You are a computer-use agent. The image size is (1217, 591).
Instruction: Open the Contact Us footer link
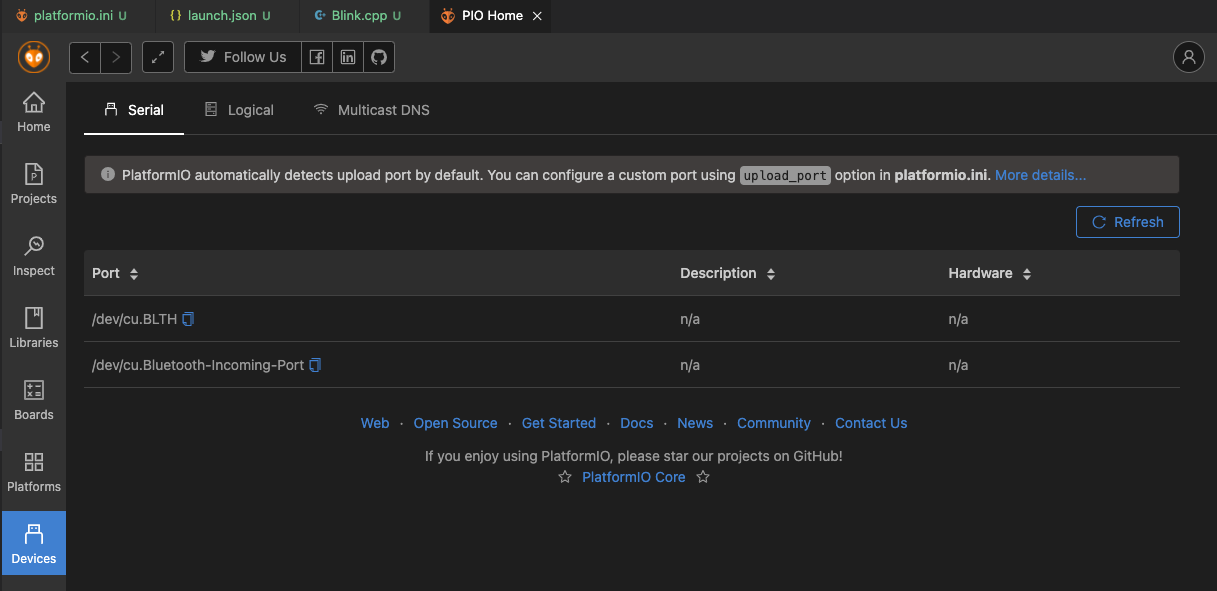[871, 423]
